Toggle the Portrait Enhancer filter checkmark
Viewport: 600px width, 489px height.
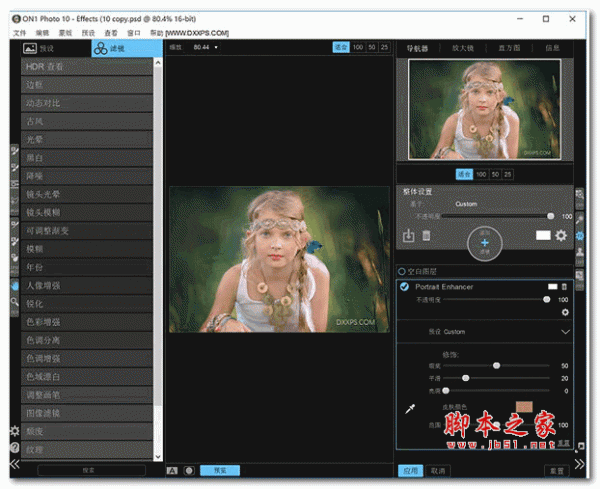click(404, 287)
